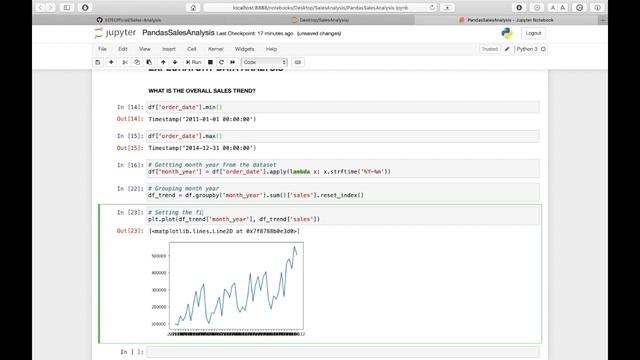Screen dimensions: 640x360
Task: Open the Widgets menu
Action: tap(244, 49)
